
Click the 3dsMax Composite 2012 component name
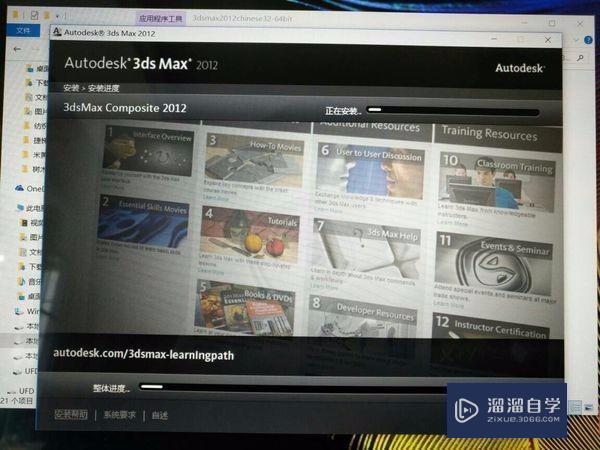pos(125,108)
